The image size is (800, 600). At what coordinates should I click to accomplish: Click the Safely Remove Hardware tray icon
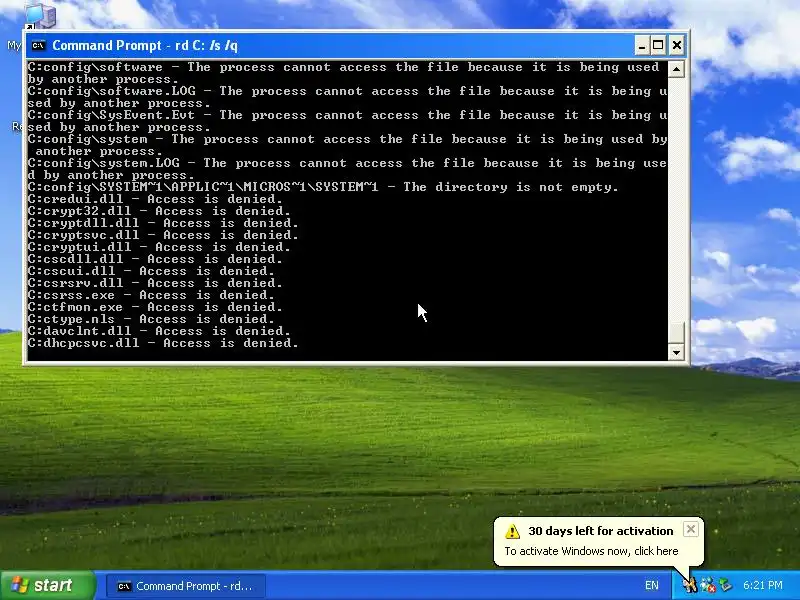pos(725,585)
